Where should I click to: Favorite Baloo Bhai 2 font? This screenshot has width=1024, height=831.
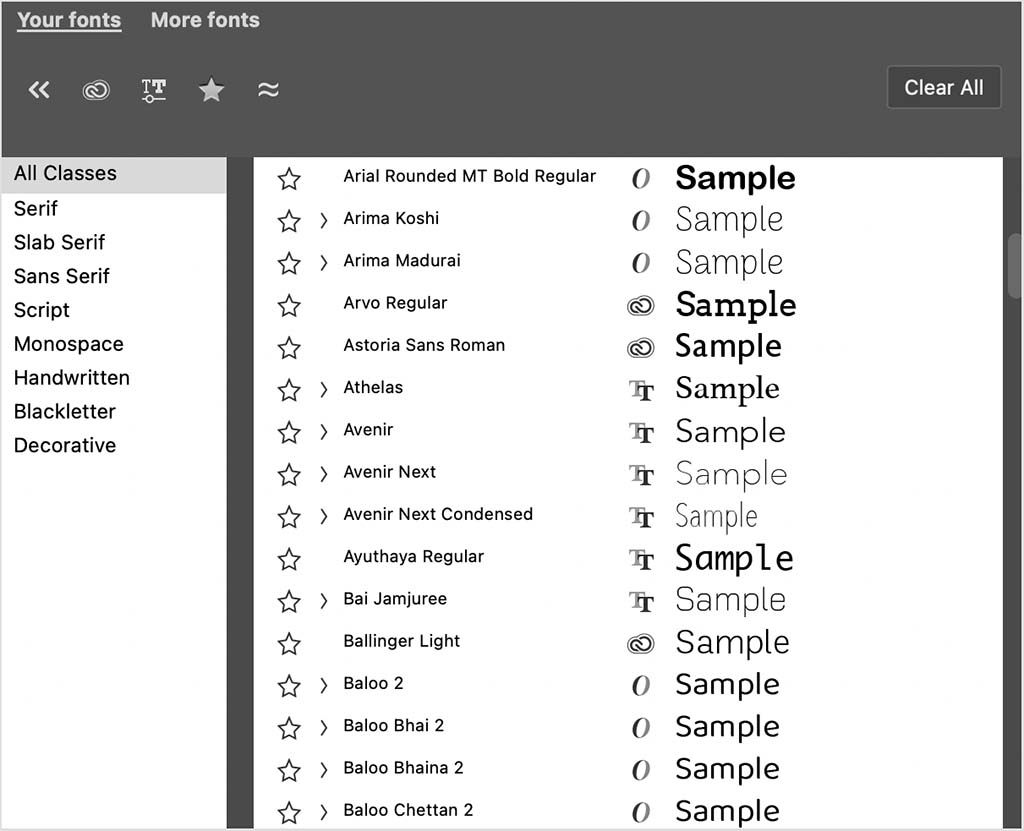pyautogui.click(x=289, y=728)
